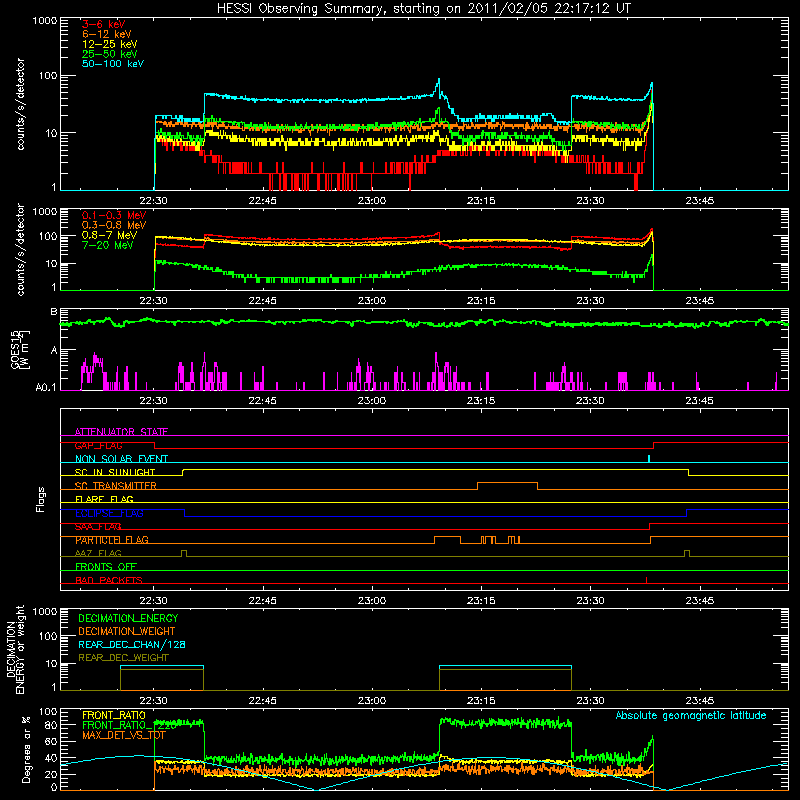Click the red tick on the BAD_PACKETS line
Screen dimensions: 800x800
click(x=646, y=580)
